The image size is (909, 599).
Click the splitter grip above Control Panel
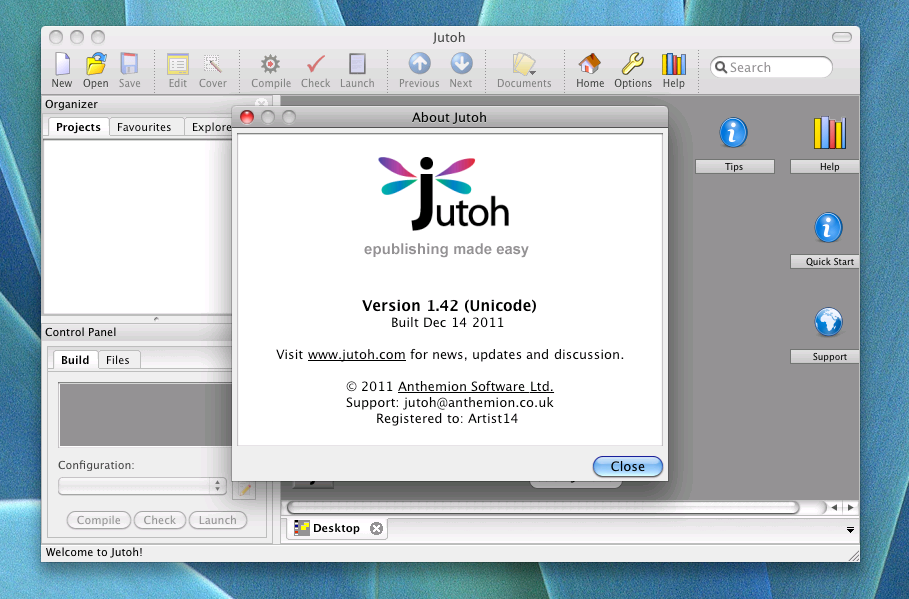(x=156, y=319)
